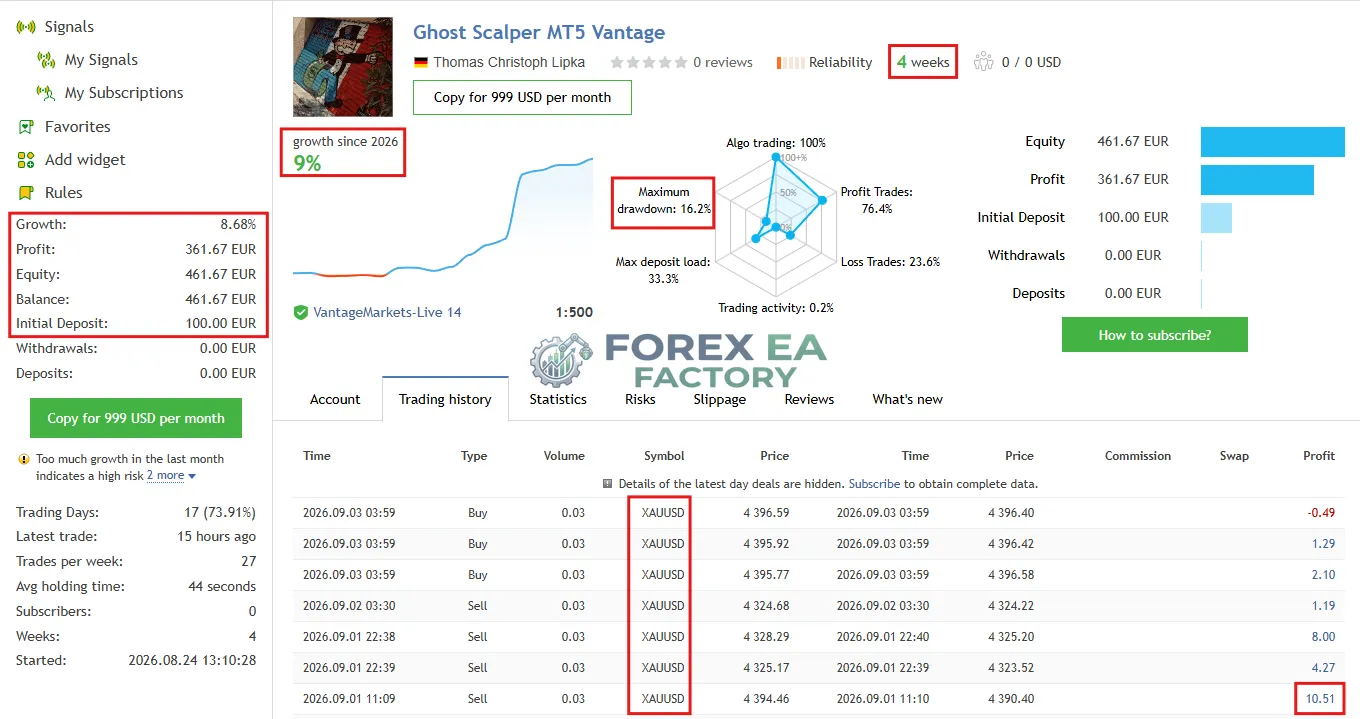Click the Ghost Scalper signal thumbnail image
This screenshot has height=719, width=1360.
pos(343,67)
